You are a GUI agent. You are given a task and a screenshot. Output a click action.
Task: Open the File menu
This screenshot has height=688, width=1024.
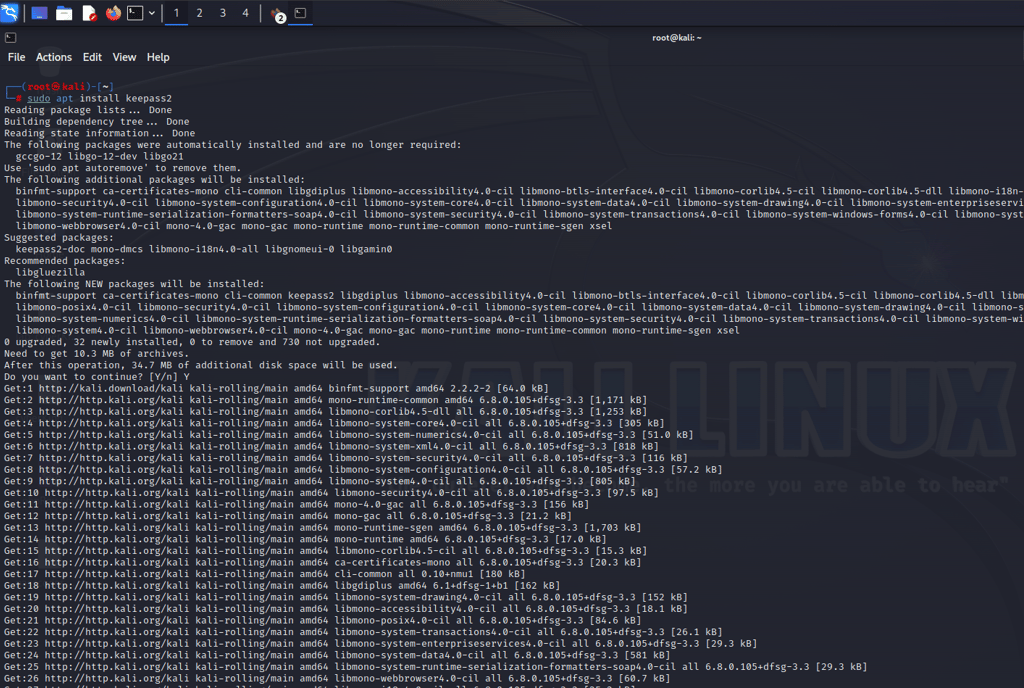pyautogui.click(x=16, y=57)
